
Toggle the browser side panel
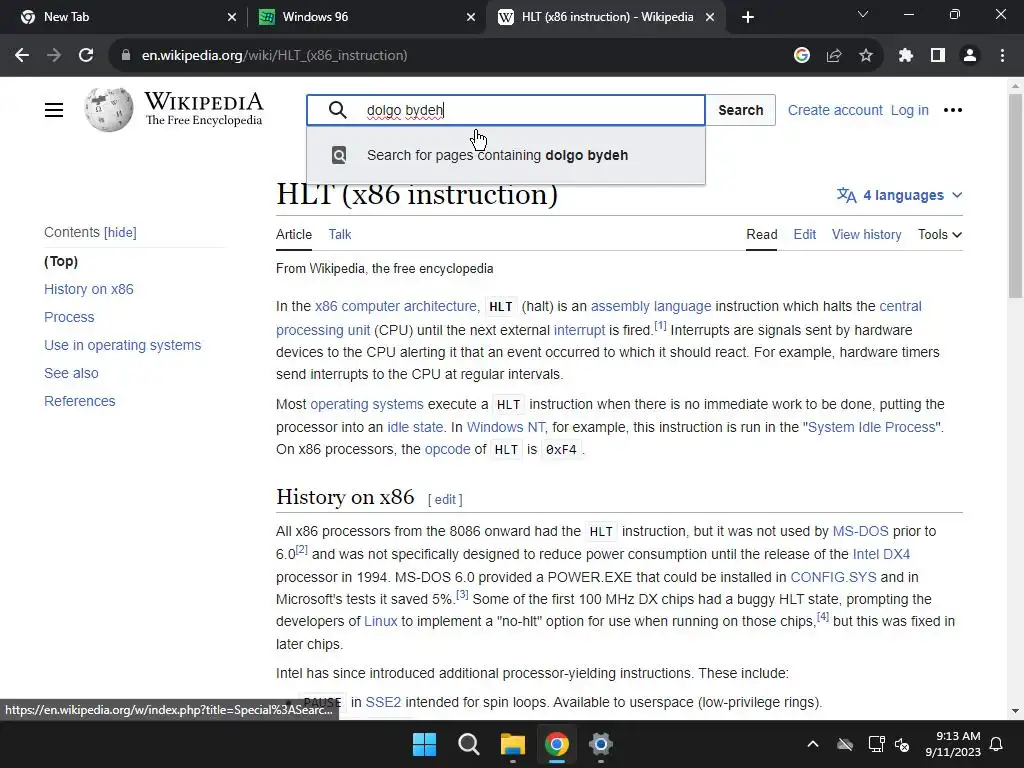click(938, 56)
